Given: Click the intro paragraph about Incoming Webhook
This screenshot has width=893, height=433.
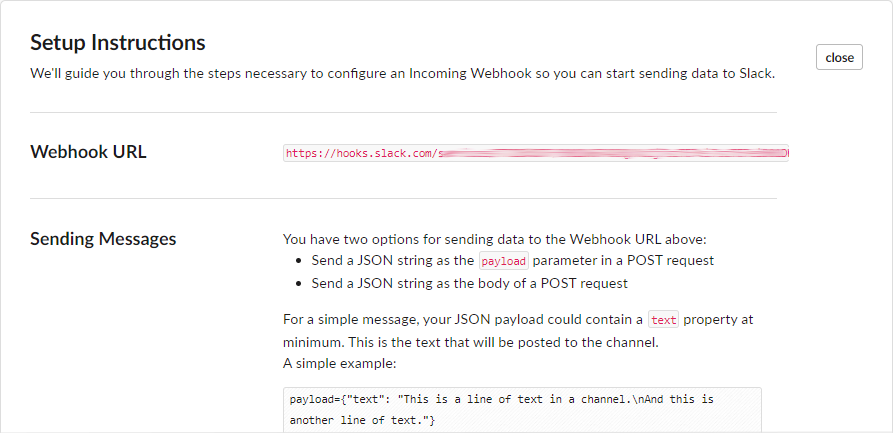Looking at the screenshot, I should (402, 74).
